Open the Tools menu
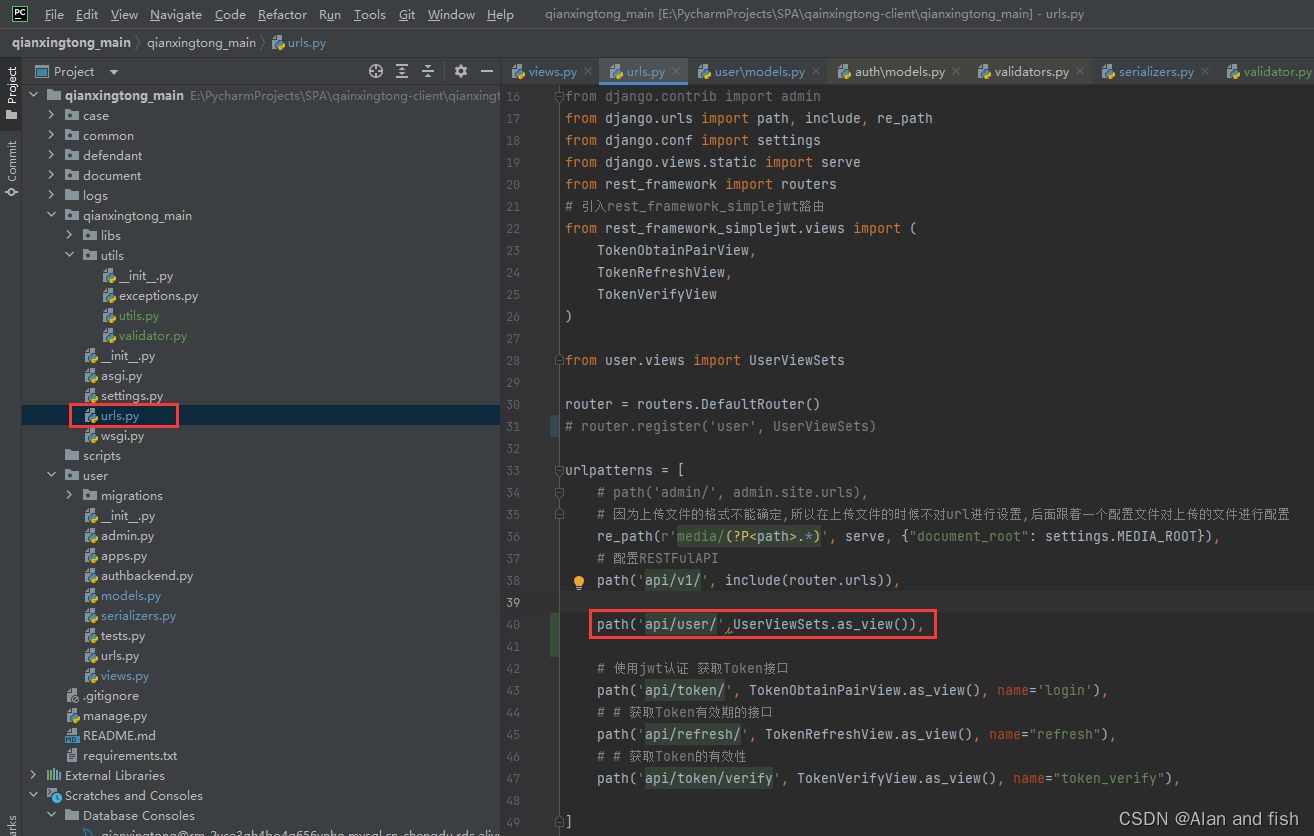 click(369, 15)
